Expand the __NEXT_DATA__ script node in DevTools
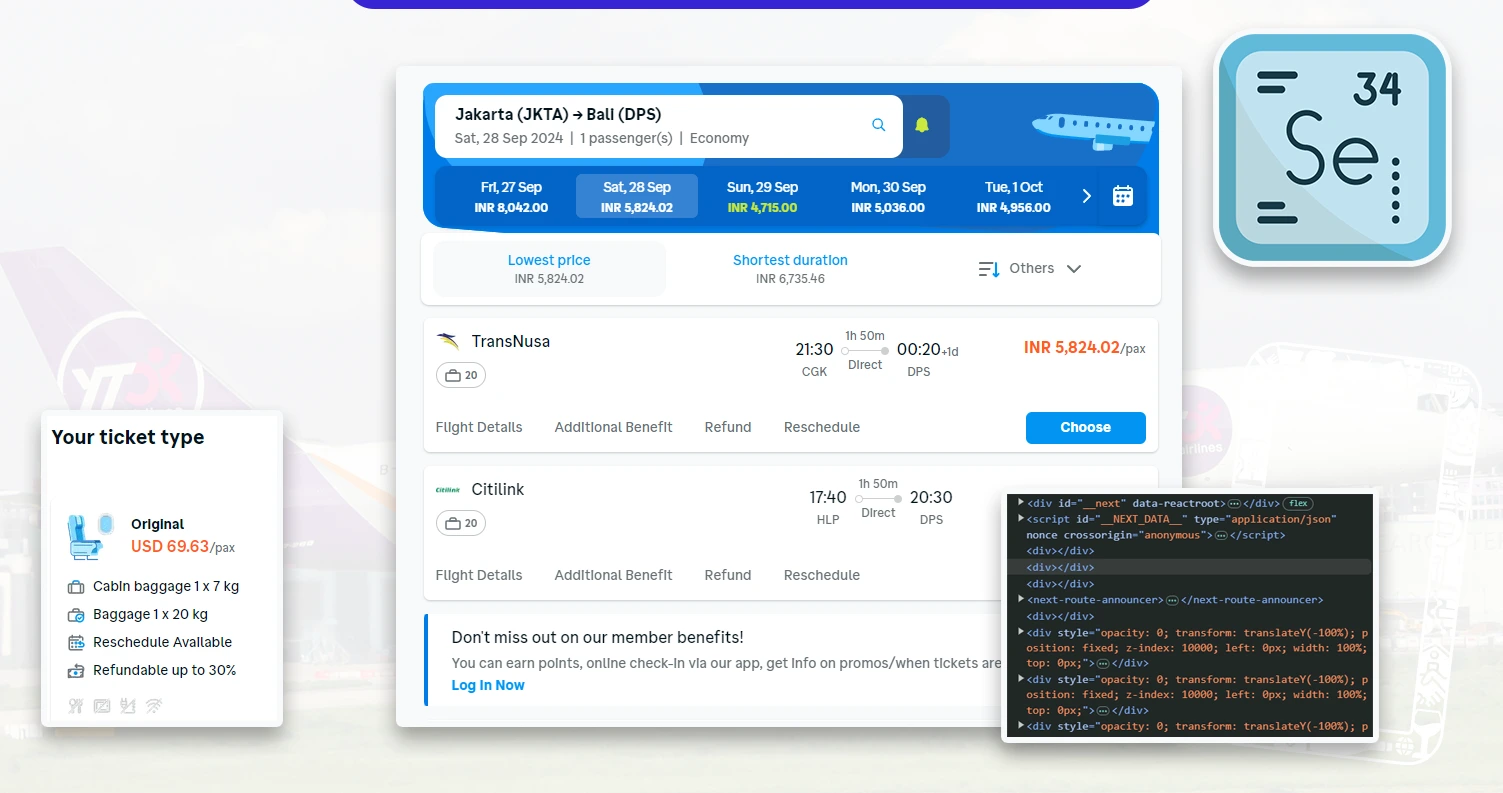Screen dimensions: 1503x793 tap(1020, 518)
